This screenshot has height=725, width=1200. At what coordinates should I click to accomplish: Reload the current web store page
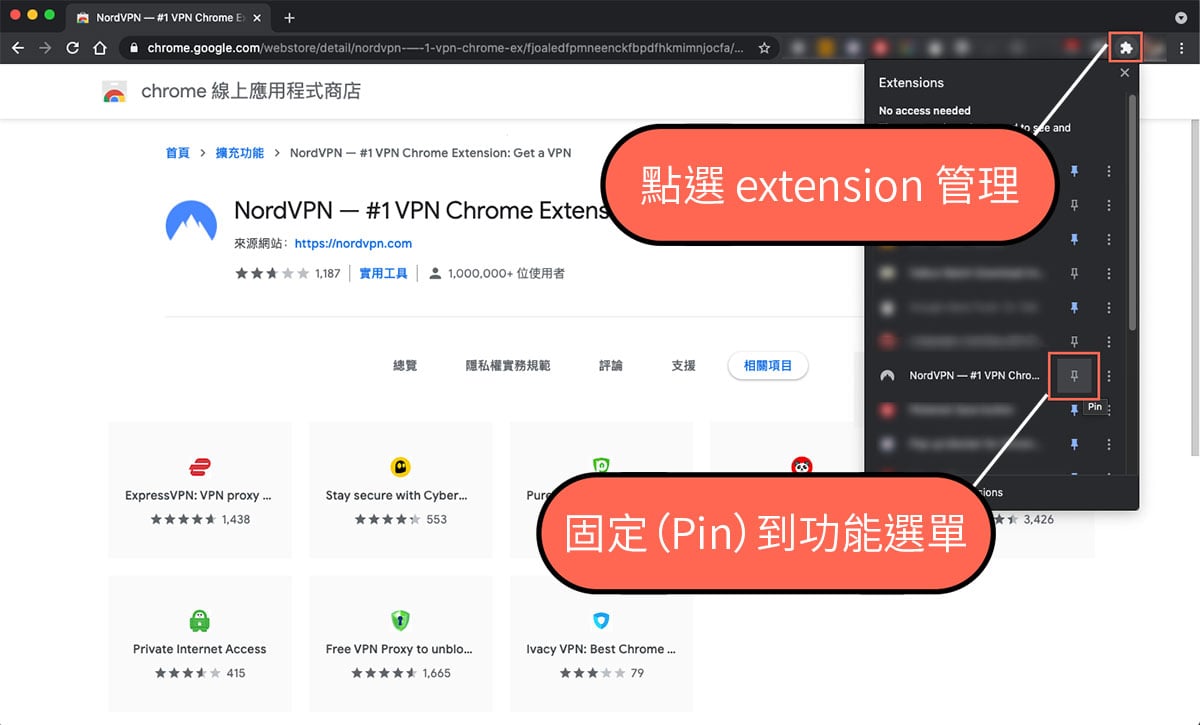pyautogui.click(x=73, y=47)
